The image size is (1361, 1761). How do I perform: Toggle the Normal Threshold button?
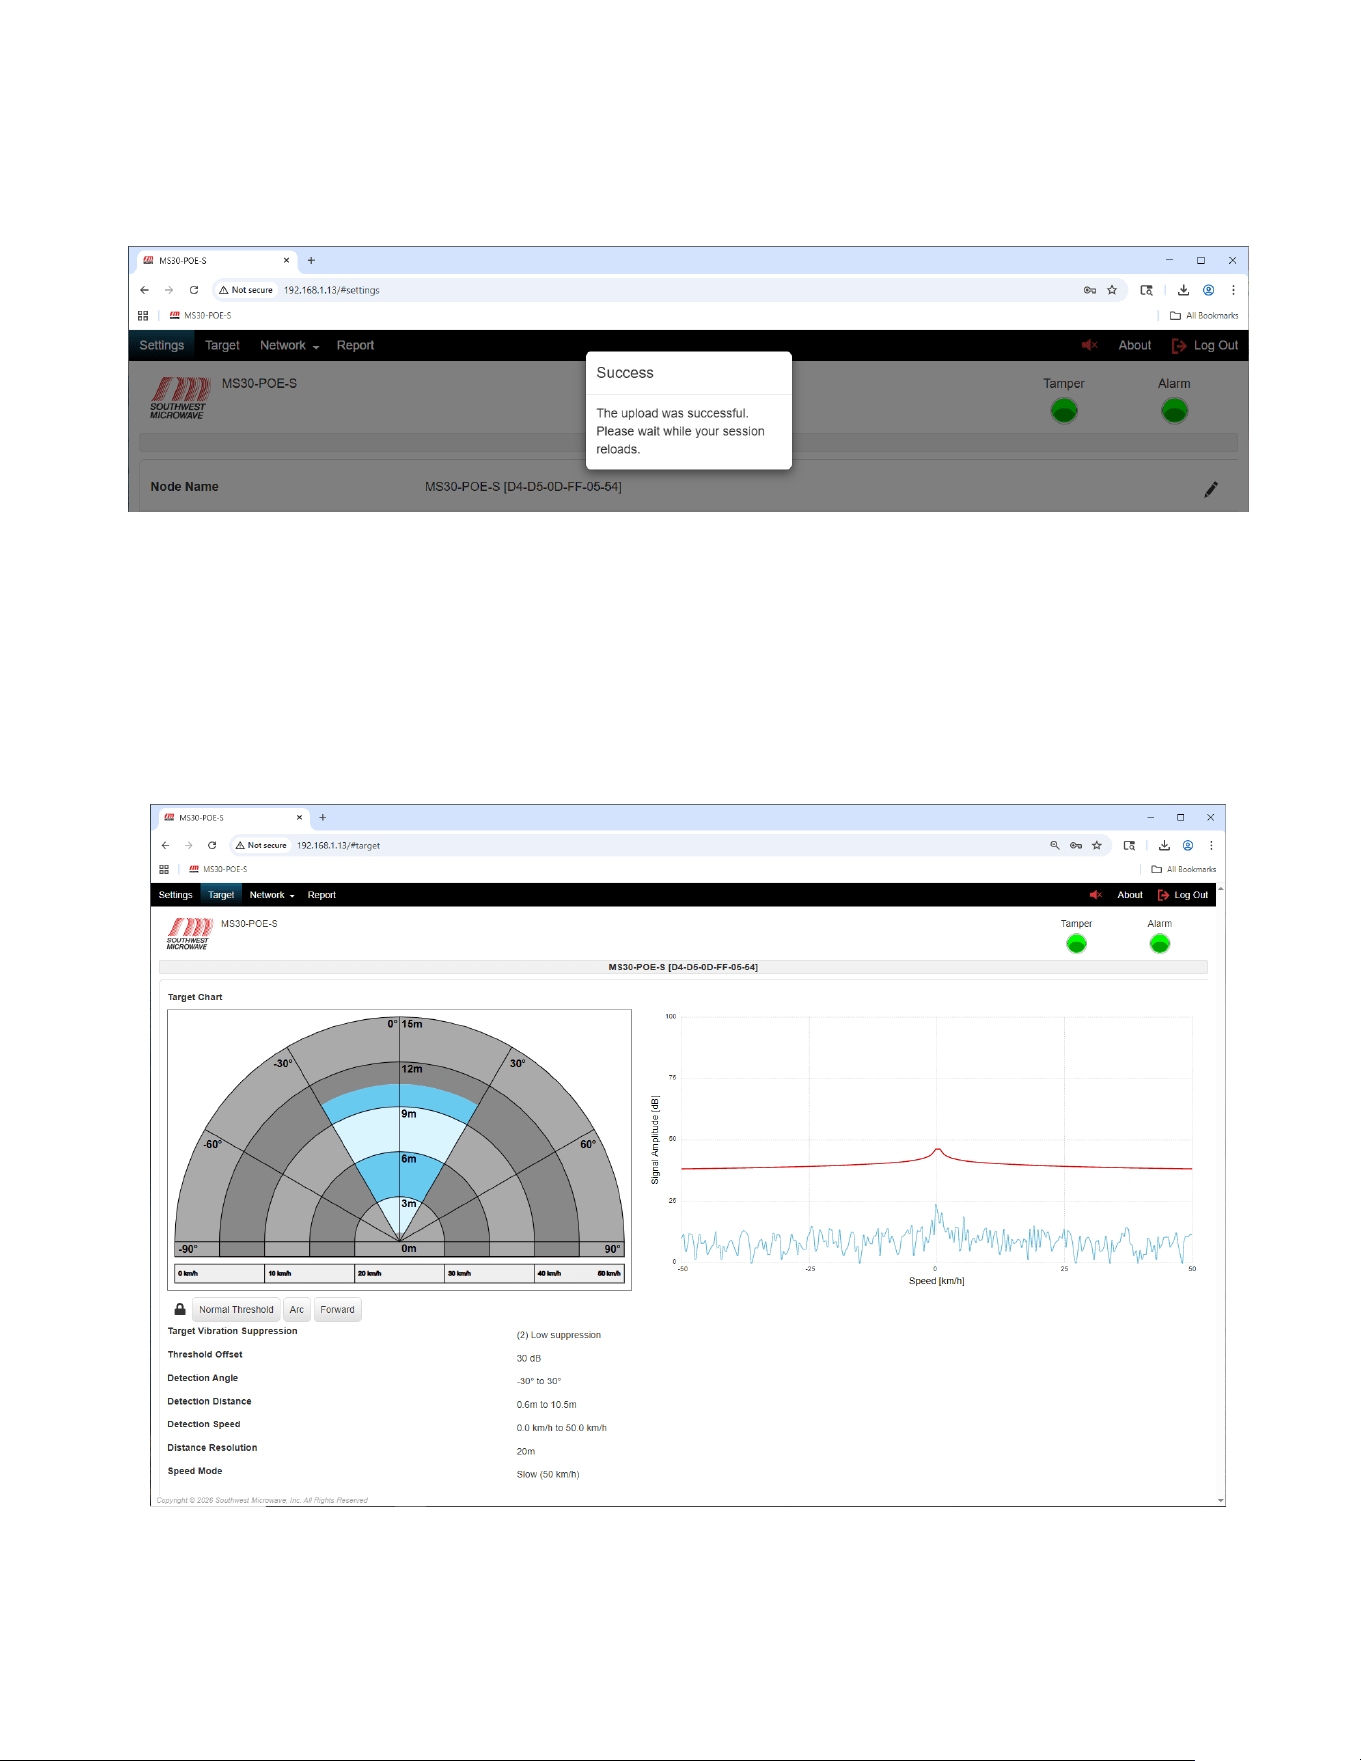click(x=236, y=1310)
